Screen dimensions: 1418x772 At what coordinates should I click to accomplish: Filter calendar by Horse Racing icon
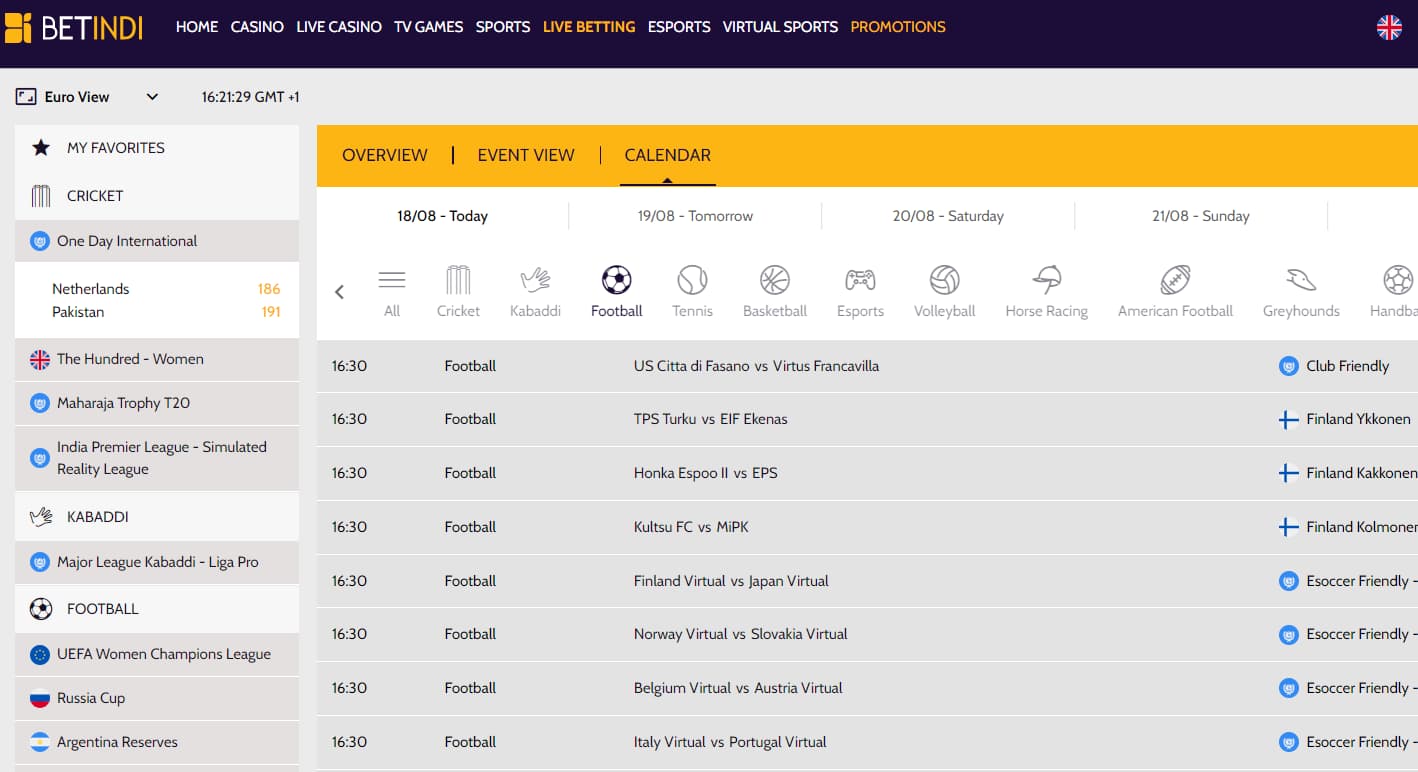[x=1046, y=280]
